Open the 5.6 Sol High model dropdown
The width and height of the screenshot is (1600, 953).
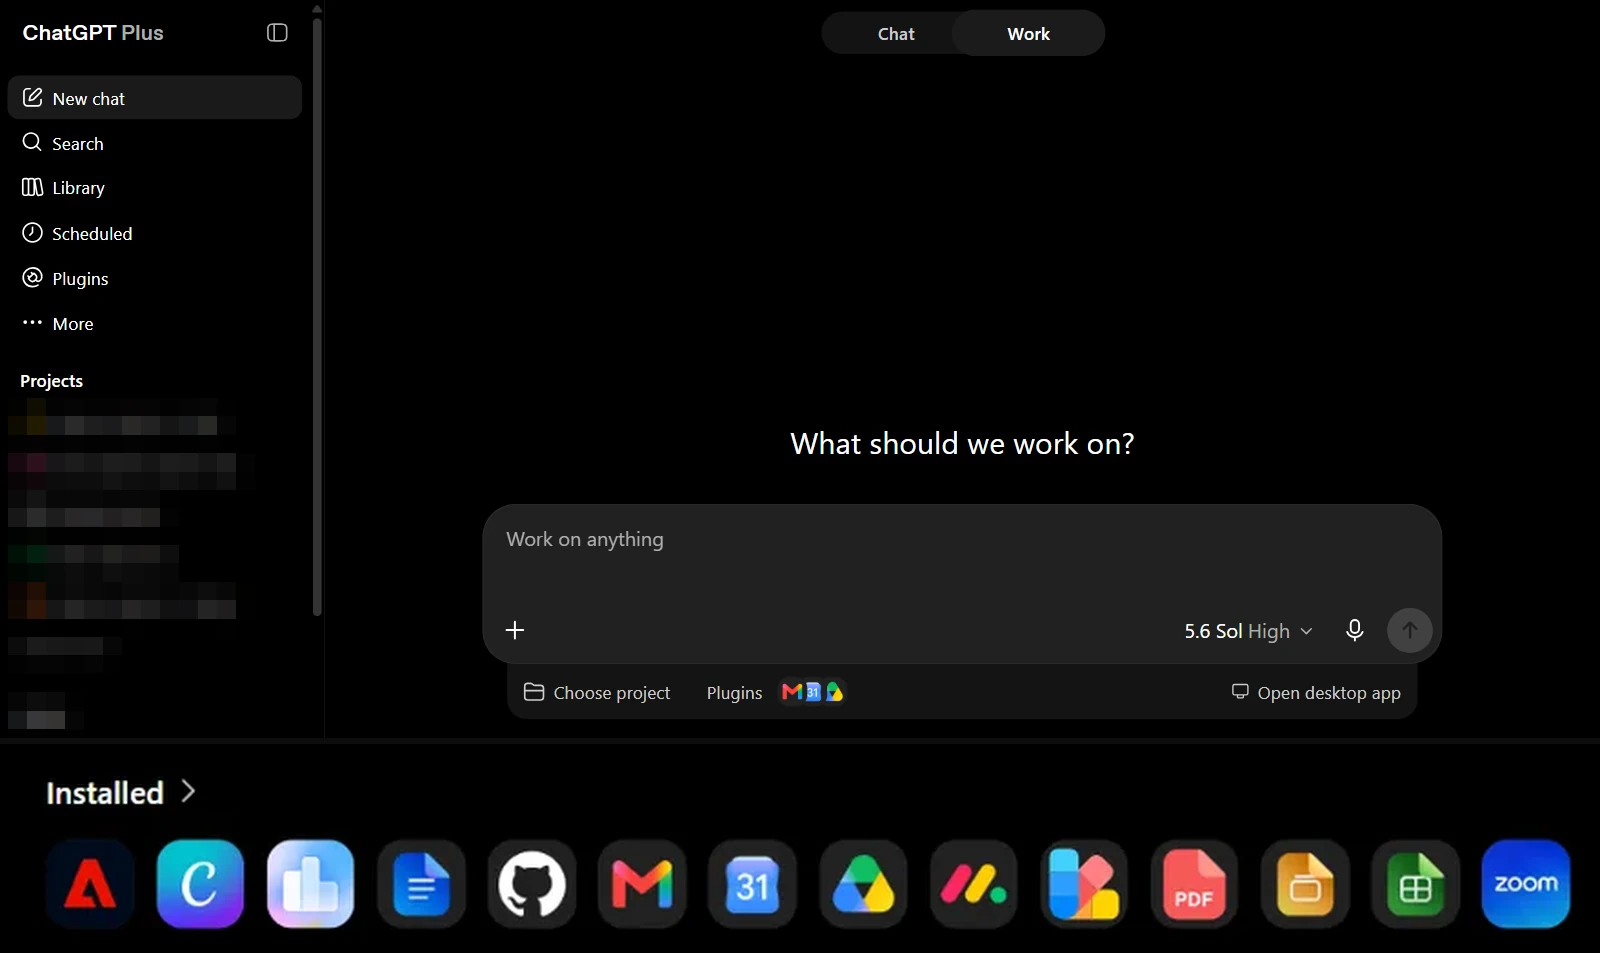pos(1248,631)
